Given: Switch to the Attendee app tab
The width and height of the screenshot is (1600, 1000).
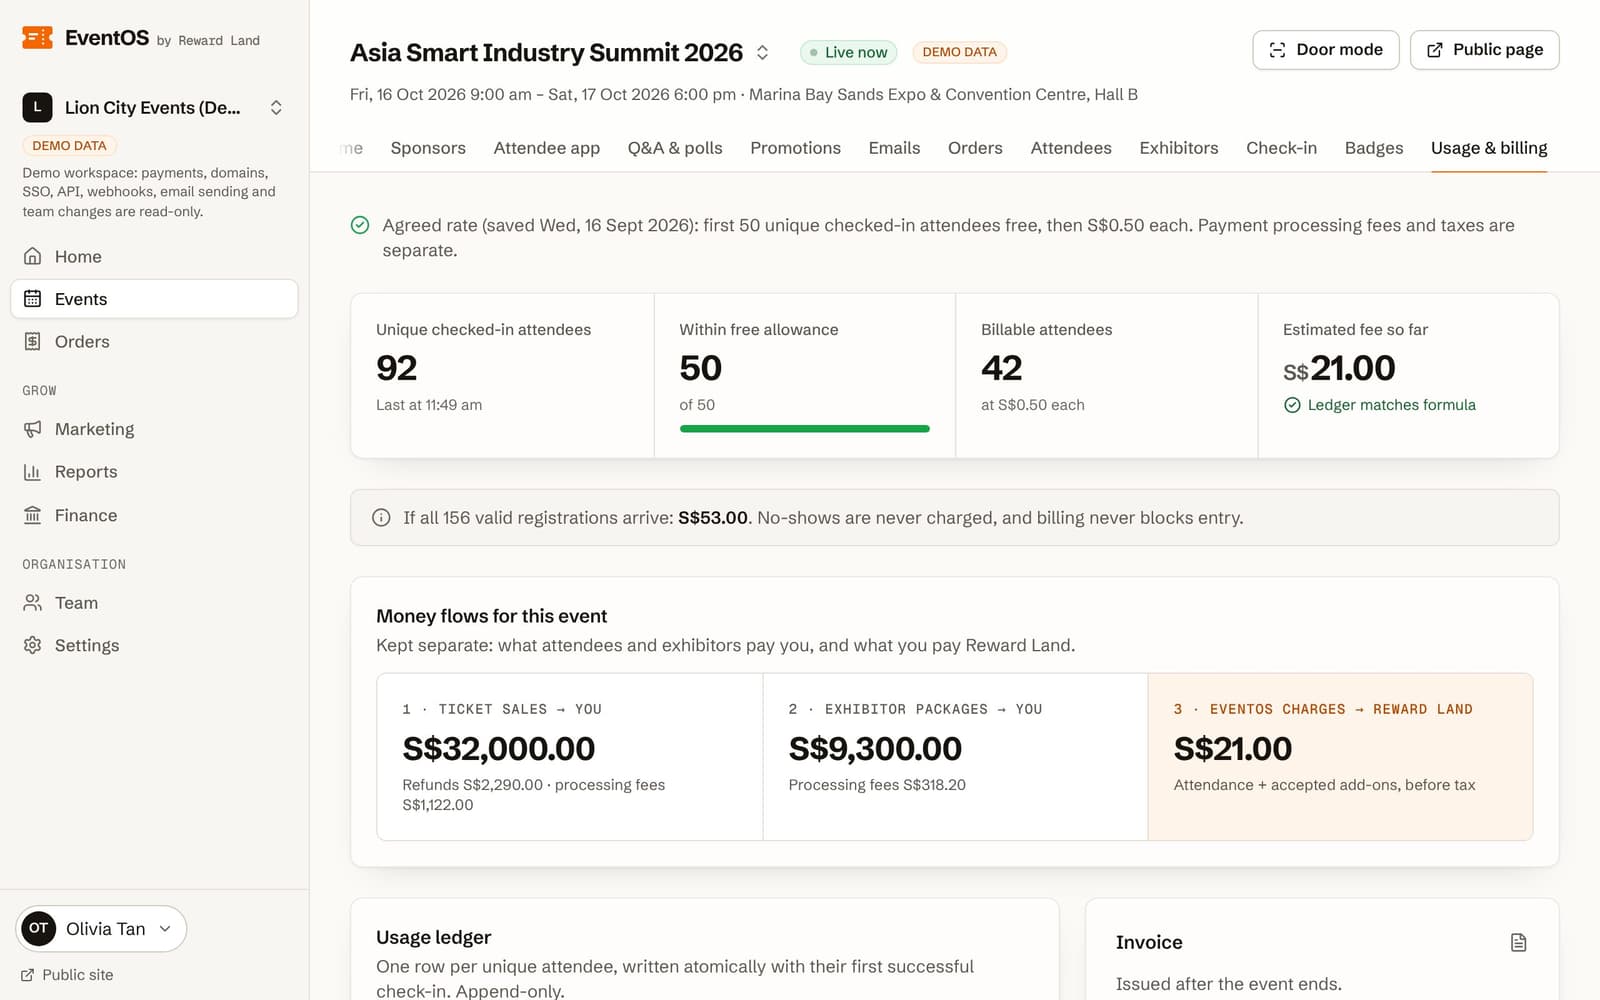Looking at the screenshot, I should [x=547, y=148].
